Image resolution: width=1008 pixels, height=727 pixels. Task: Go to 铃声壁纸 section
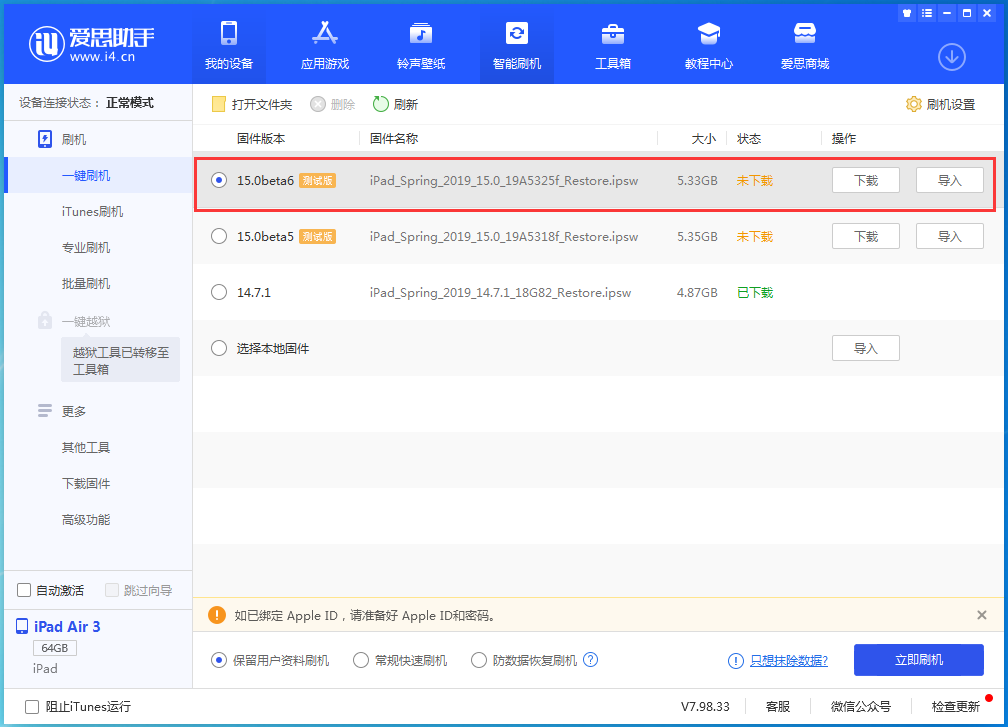click(420, 45)
